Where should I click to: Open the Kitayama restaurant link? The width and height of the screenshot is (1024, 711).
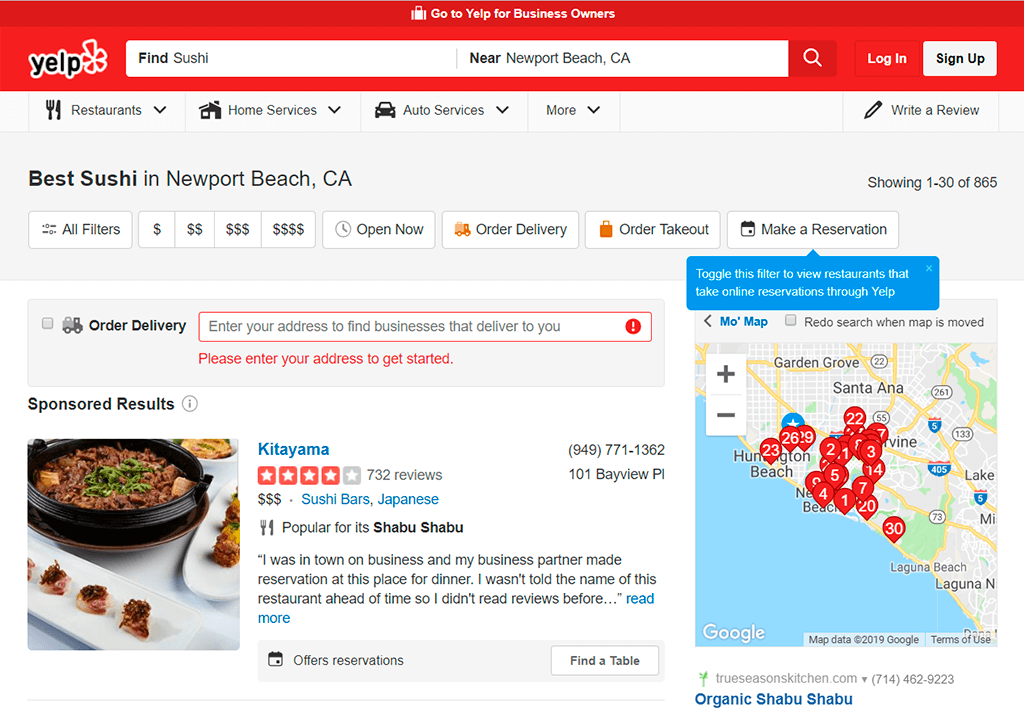(x=293, y=449)
